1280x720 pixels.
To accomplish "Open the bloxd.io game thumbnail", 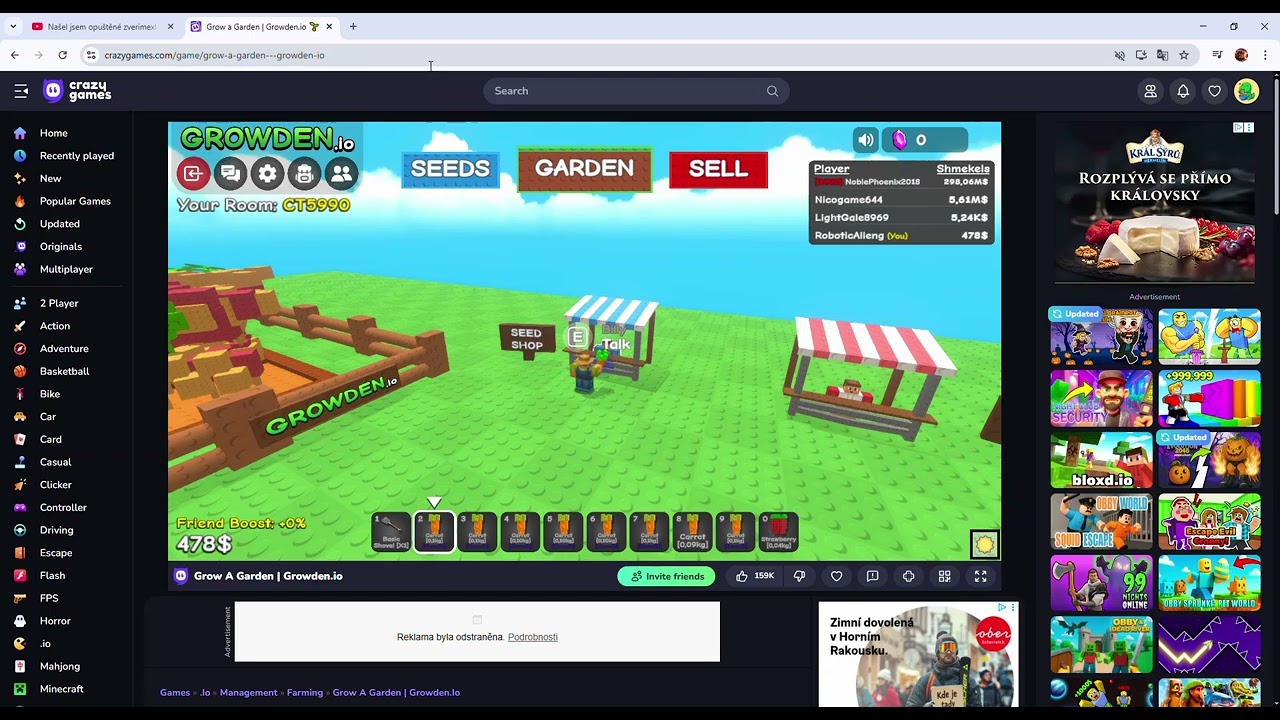I will click(x=1101, y=460).
